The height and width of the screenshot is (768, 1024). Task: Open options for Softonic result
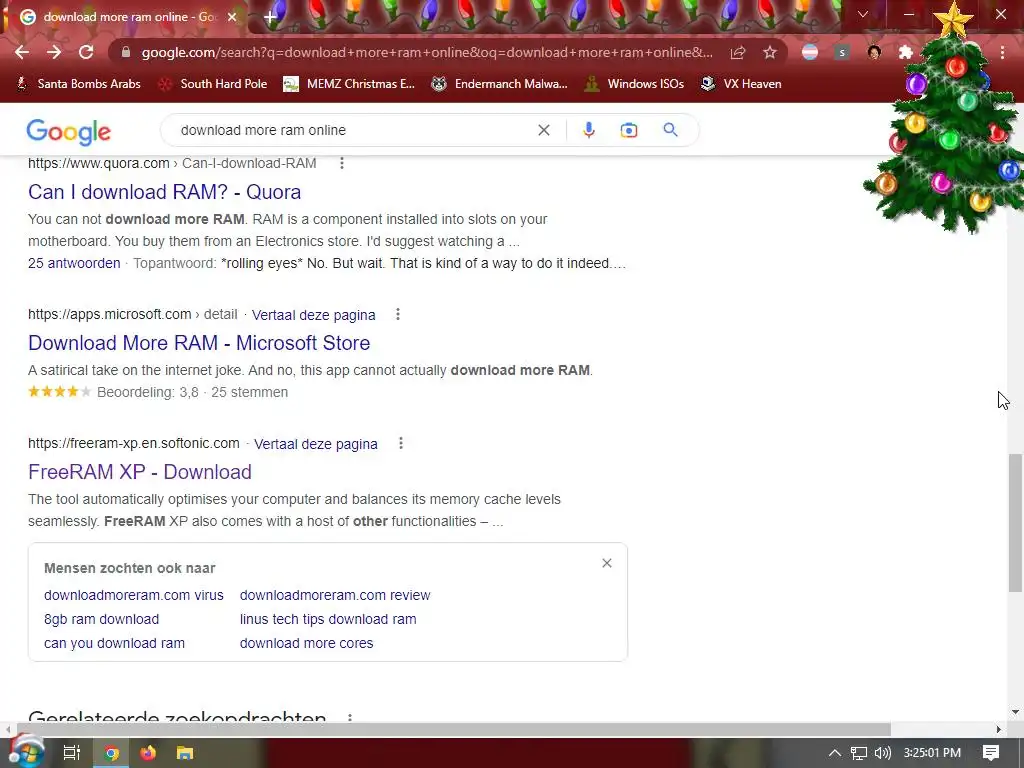tap(401, 443)
